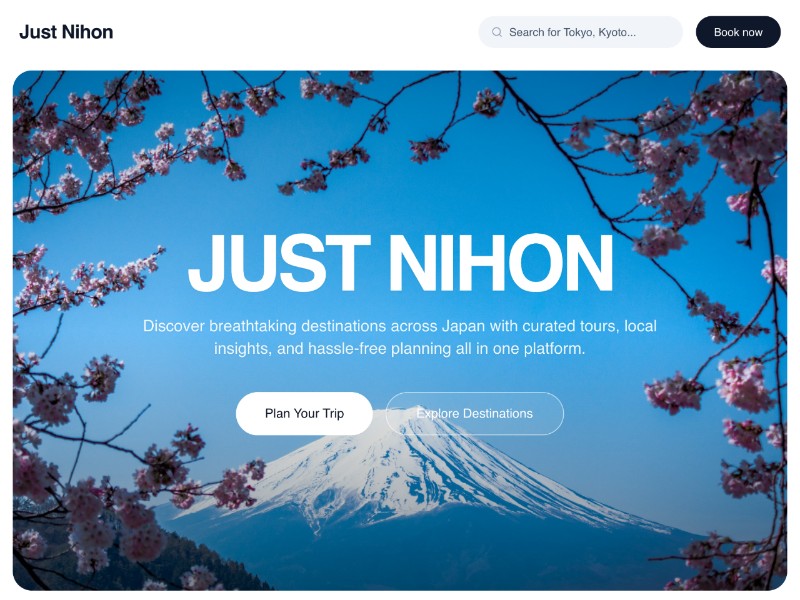Open the Just Nihon header logo link

[x=66, y=32]
